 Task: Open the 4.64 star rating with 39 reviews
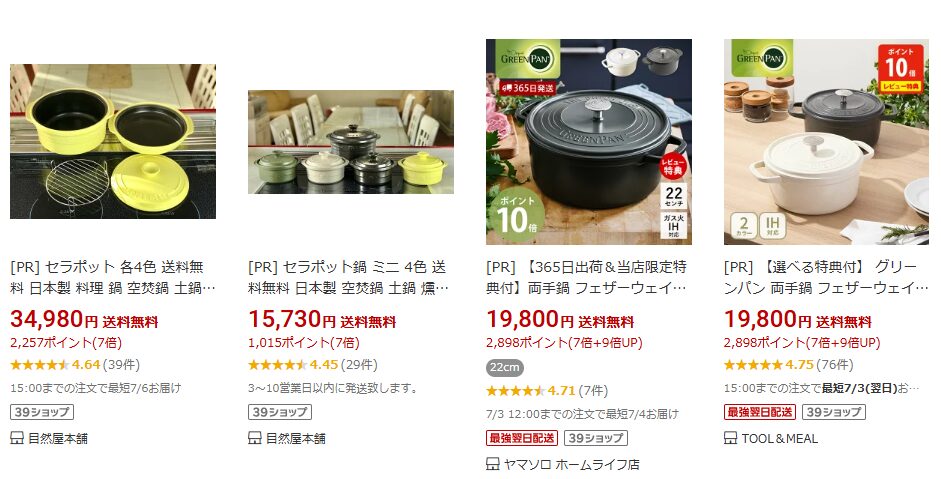(x=75, y=364)
